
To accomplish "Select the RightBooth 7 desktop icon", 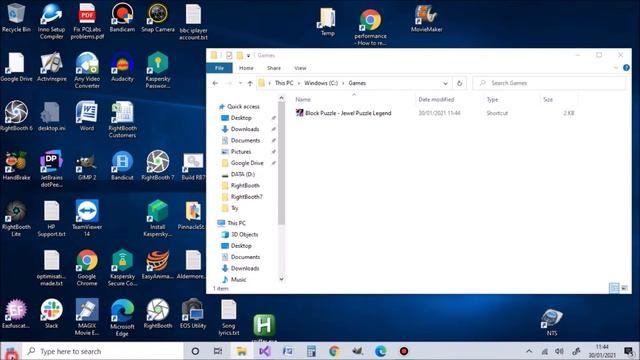I will pos(158,165).
